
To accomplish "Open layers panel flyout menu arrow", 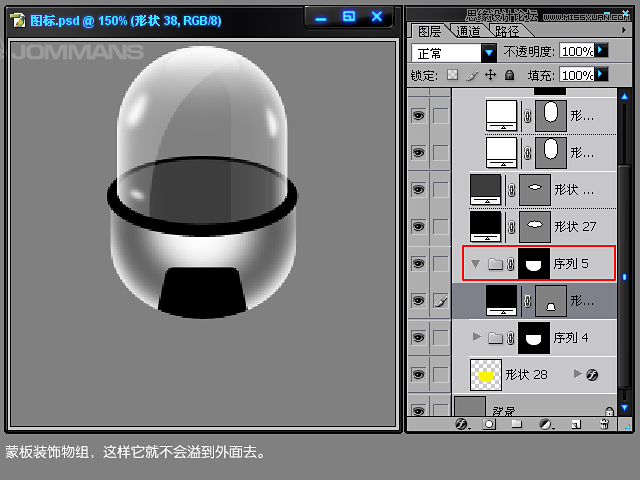I will (623, 30).
